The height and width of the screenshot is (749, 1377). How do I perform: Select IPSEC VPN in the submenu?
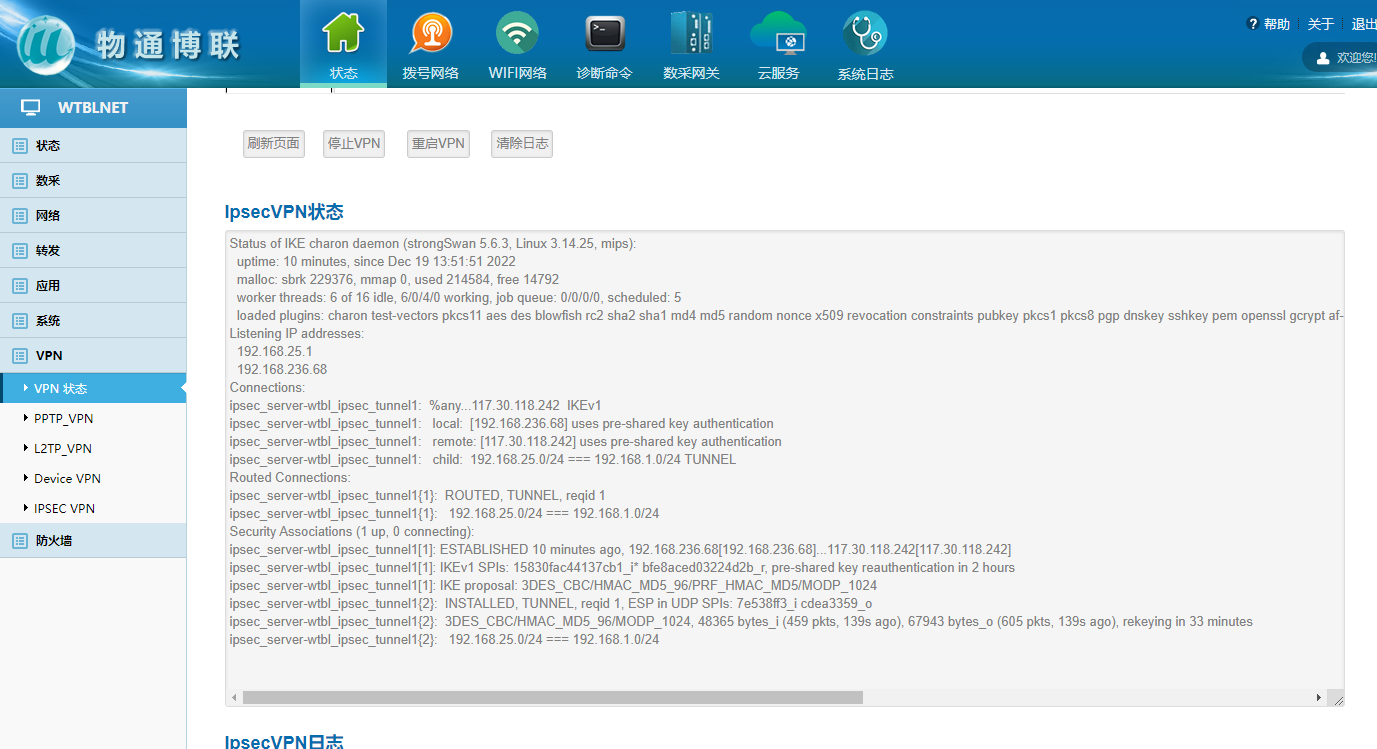pyautogui.click(x=64, y=509)
